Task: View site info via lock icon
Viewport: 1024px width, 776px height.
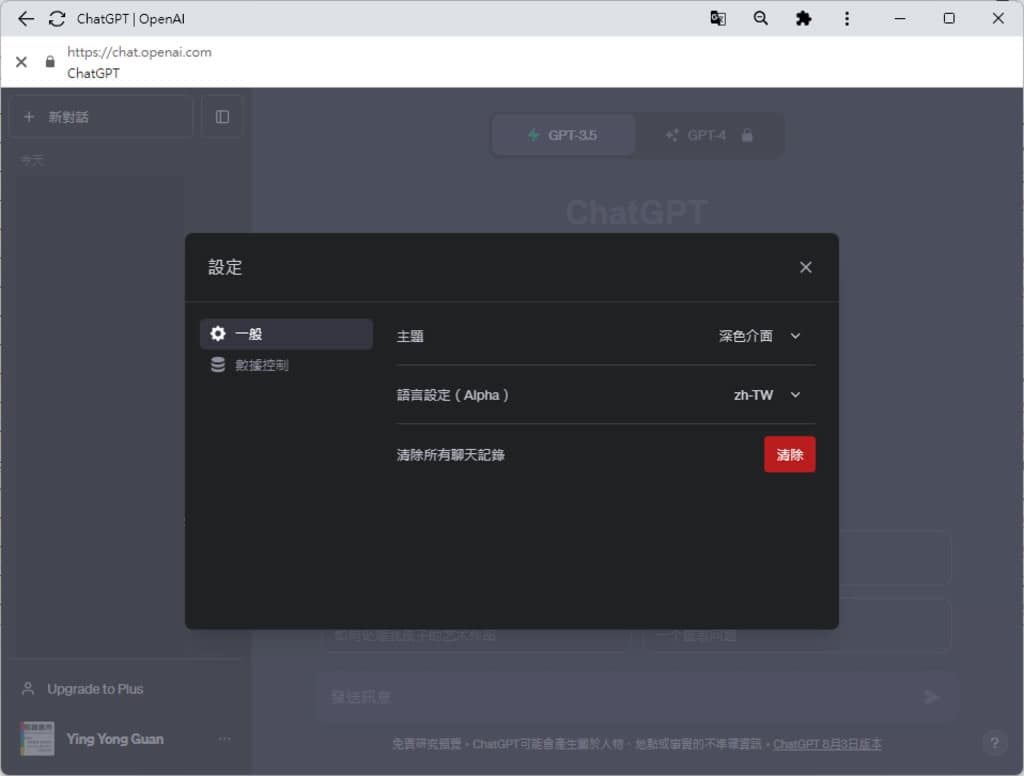Action: click(50, 61)
